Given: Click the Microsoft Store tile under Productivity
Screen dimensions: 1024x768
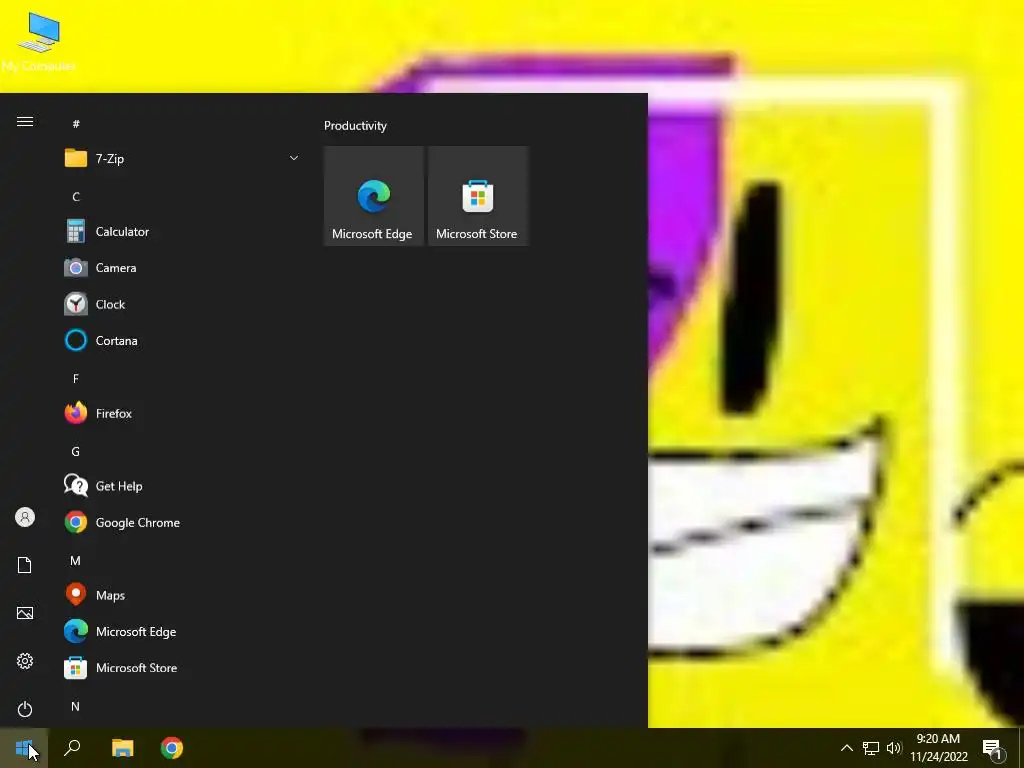Looking at the screenshot, I should pyautogui.click(x=478, y=196).
